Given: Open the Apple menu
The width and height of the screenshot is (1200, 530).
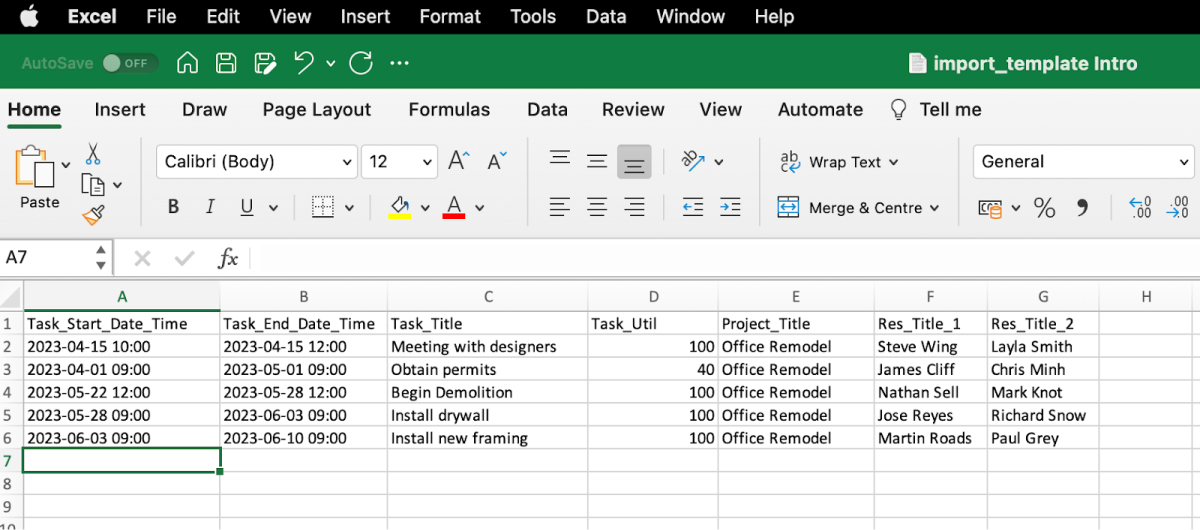Looking at the screenshot, I should 28,16.
